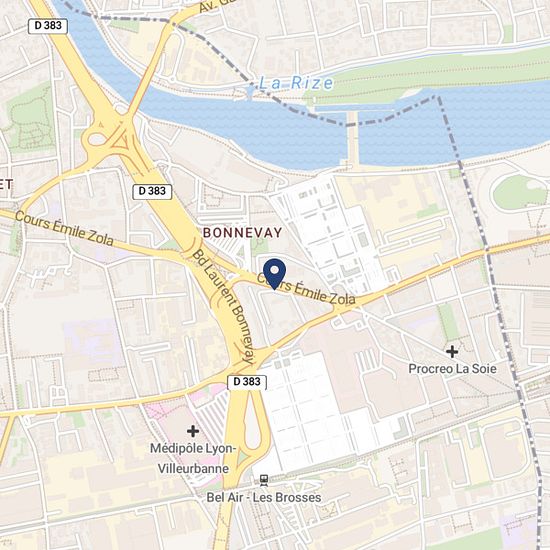Select Cours Émile Zola label beside the pin
Viewport: 550px width, 550px height.
[x=306, y=289]
